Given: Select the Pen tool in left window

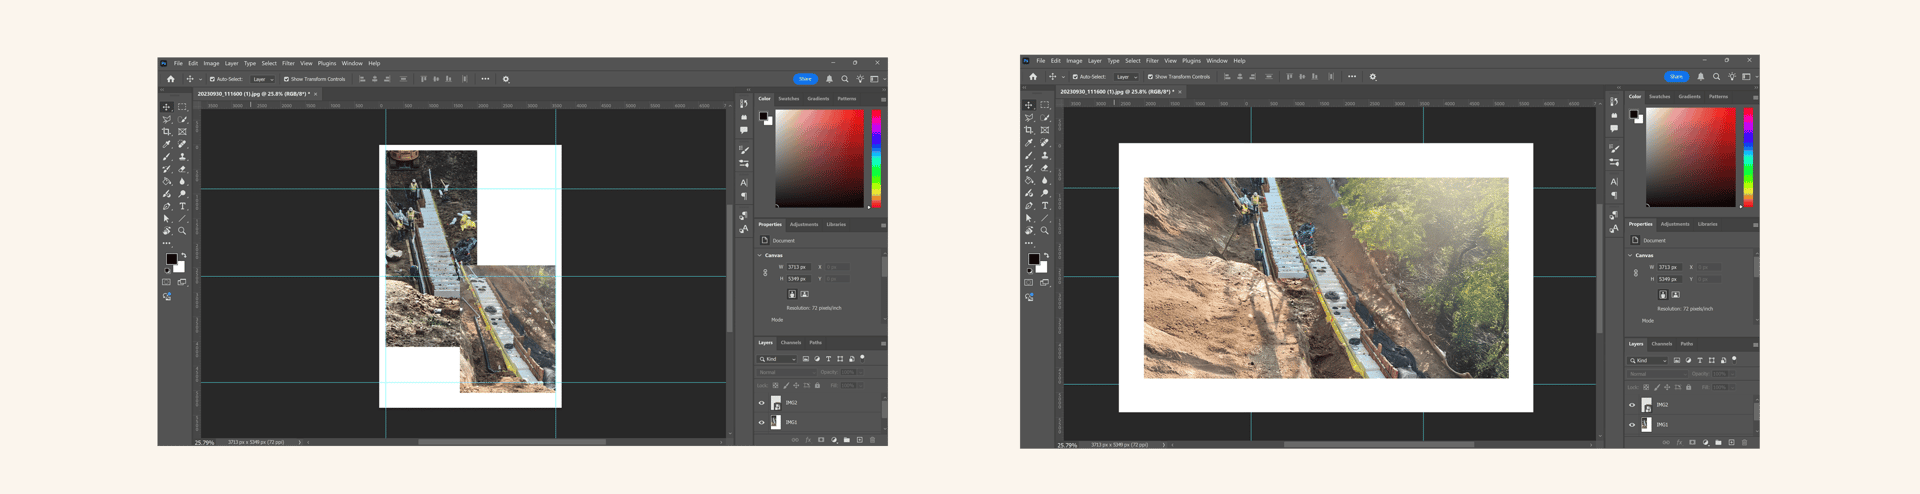Looking at the screenshot, I should 166,206.
